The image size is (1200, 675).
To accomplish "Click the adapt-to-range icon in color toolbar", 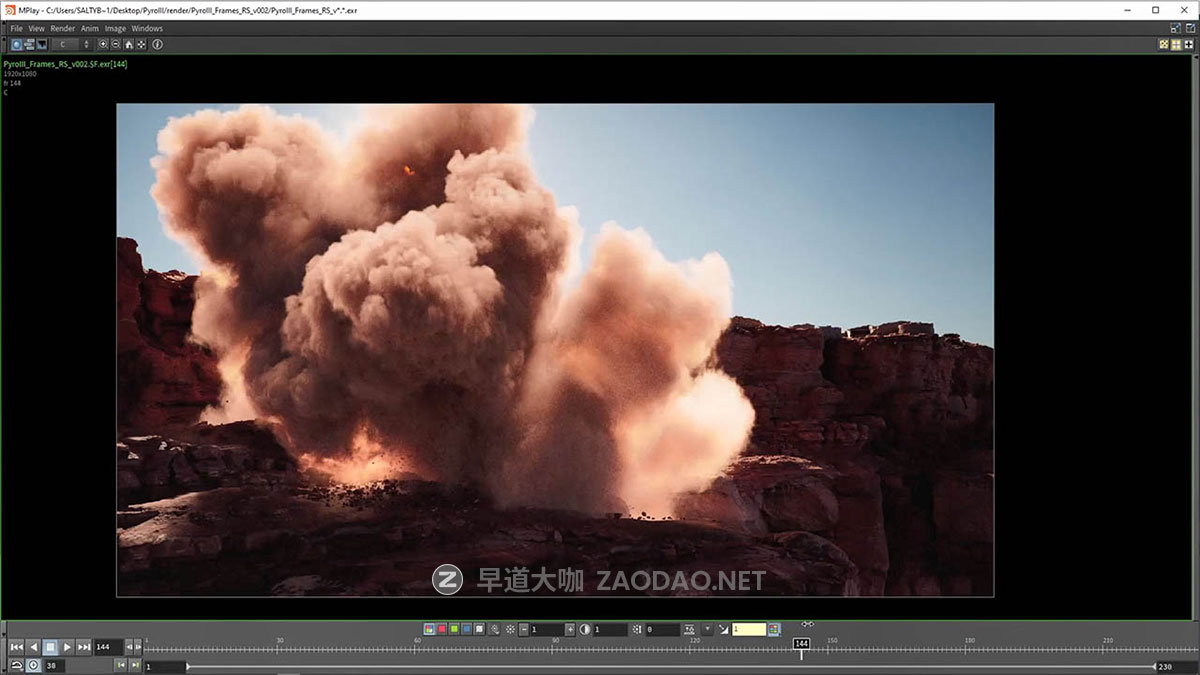I will point(690,629).
